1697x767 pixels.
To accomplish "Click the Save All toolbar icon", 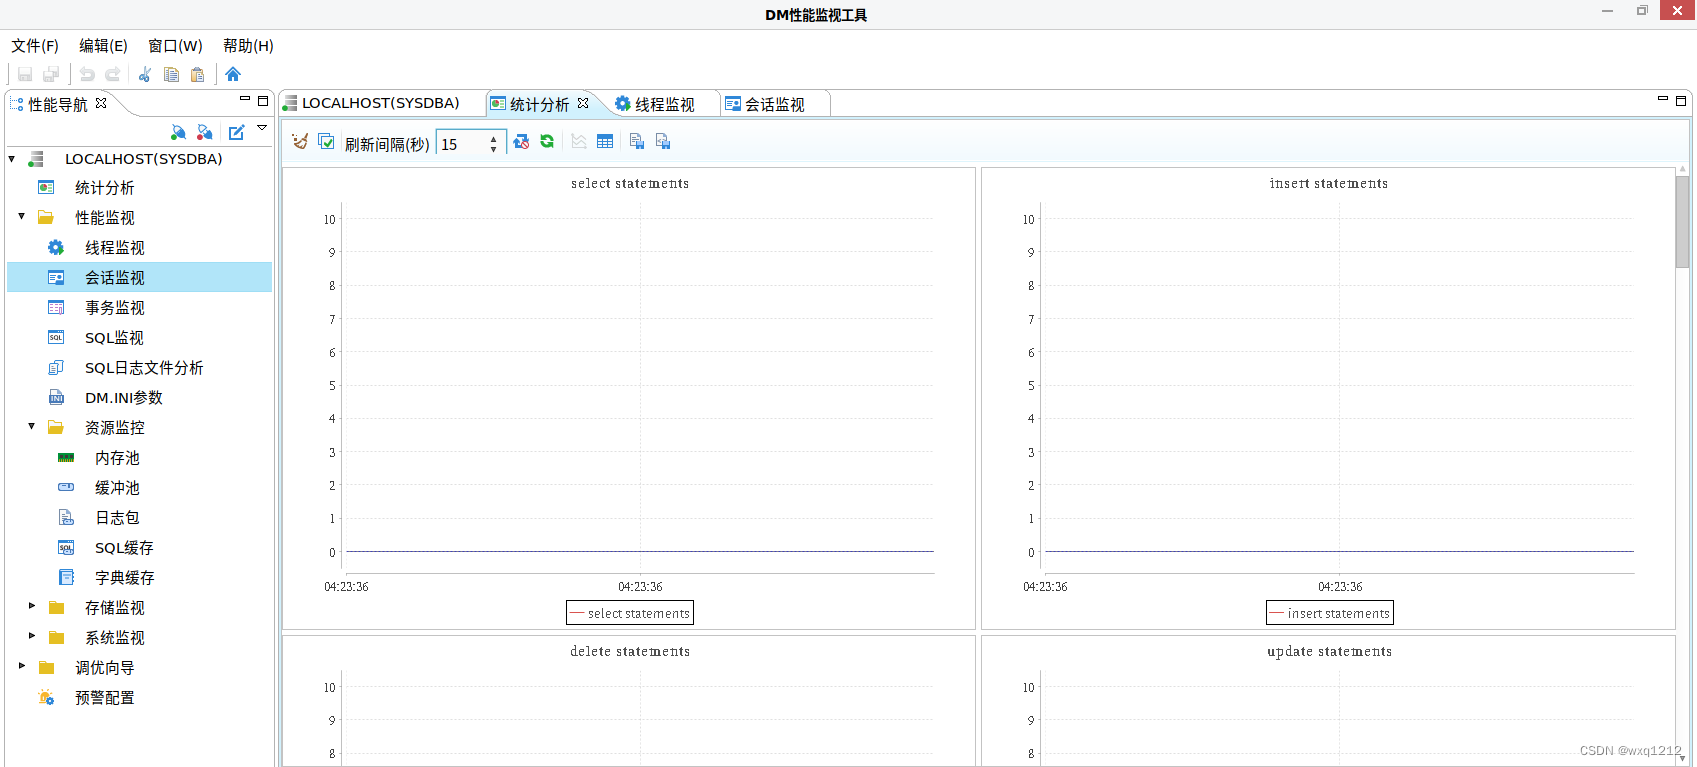I will pos(51,74).
